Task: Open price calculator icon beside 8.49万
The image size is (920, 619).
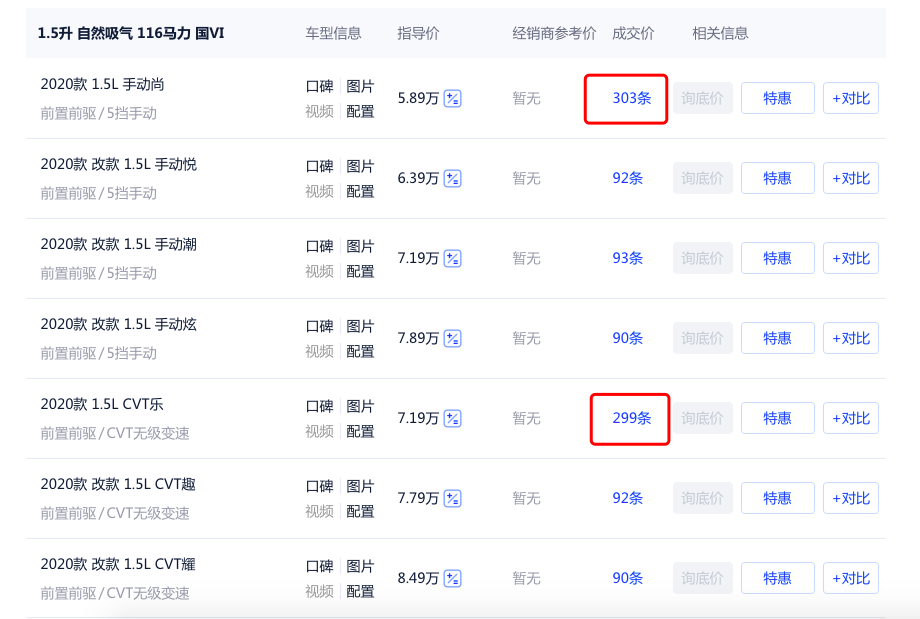Action: 452,579
